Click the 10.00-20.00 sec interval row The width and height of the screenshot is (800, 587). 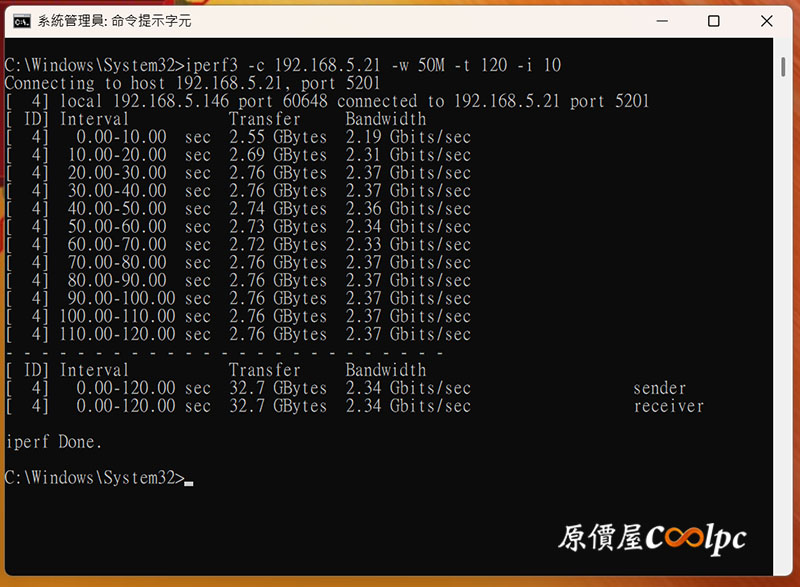point(238,155)
